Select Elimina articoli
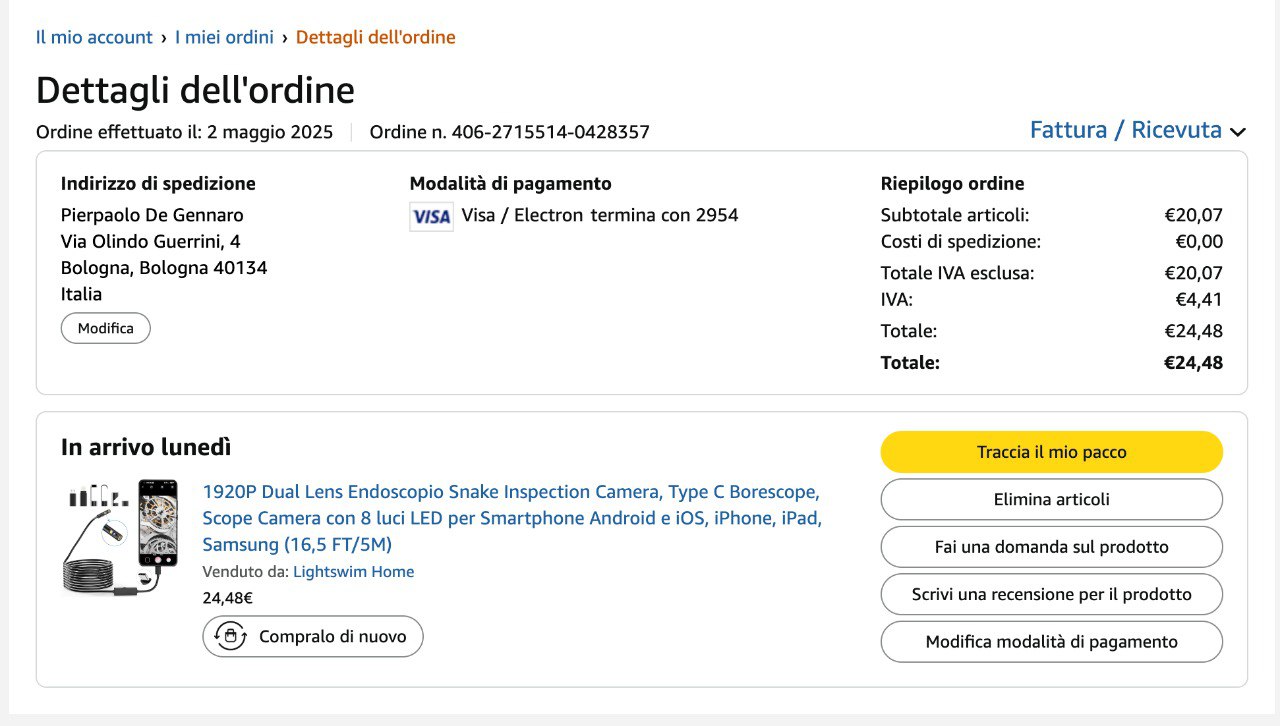 1051,499
